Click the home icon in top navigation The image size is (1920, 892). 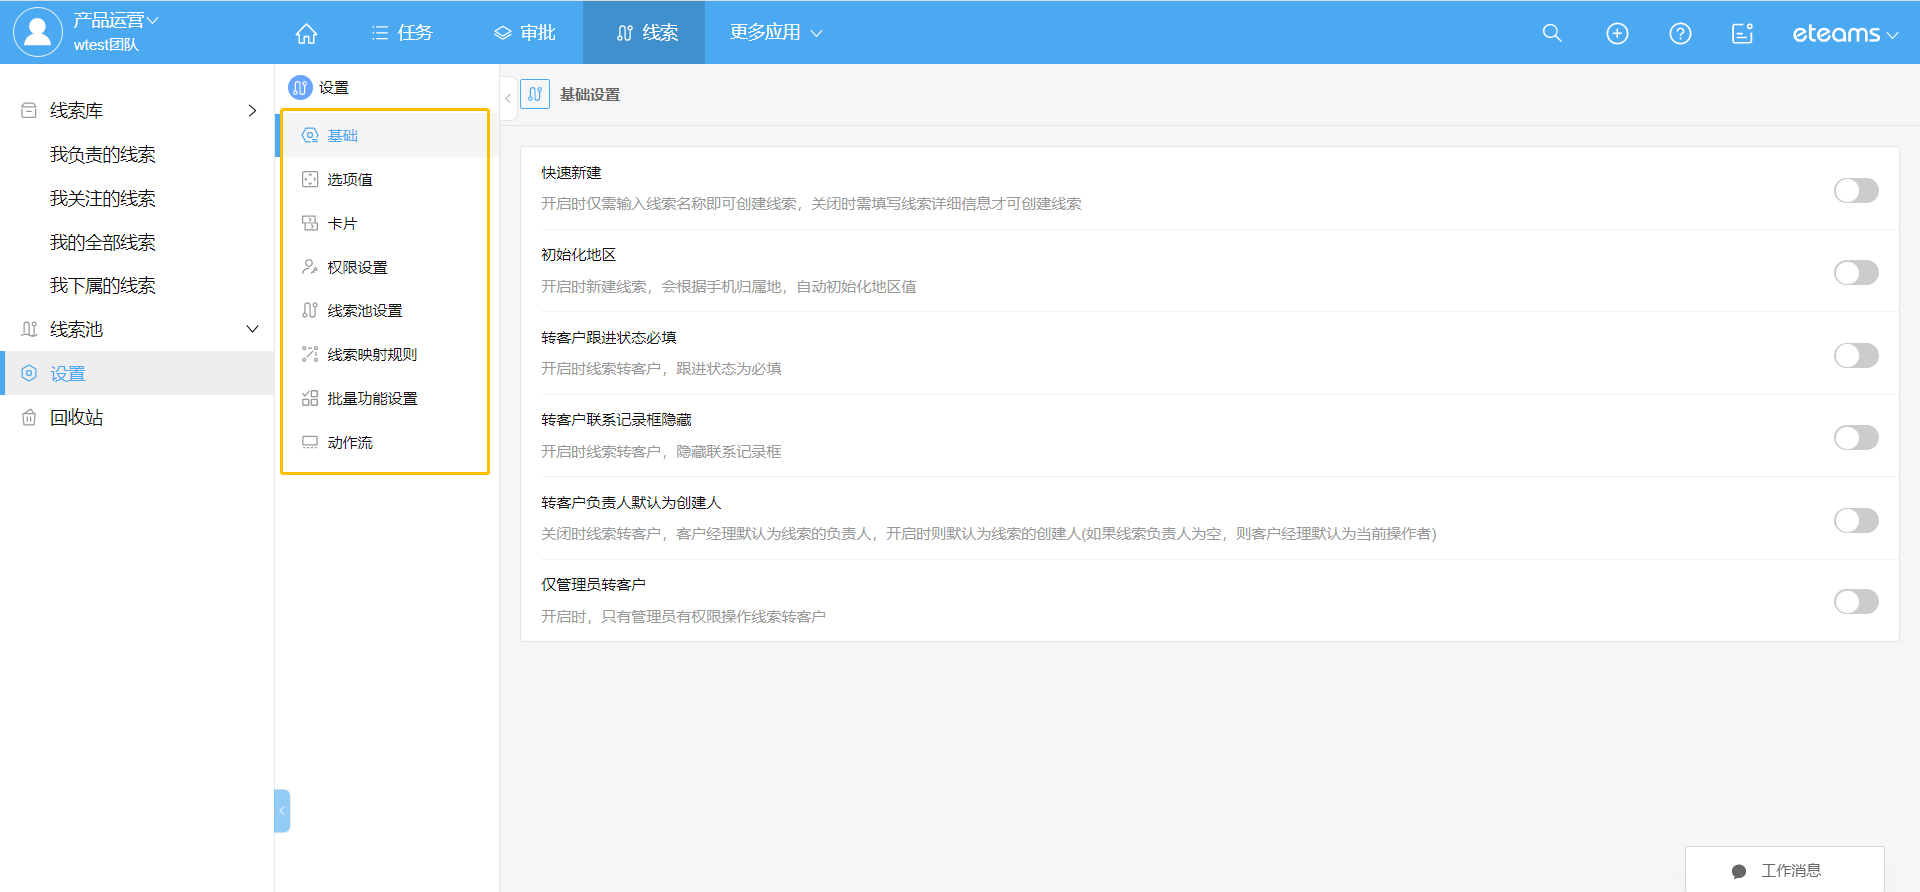[306, 33]
